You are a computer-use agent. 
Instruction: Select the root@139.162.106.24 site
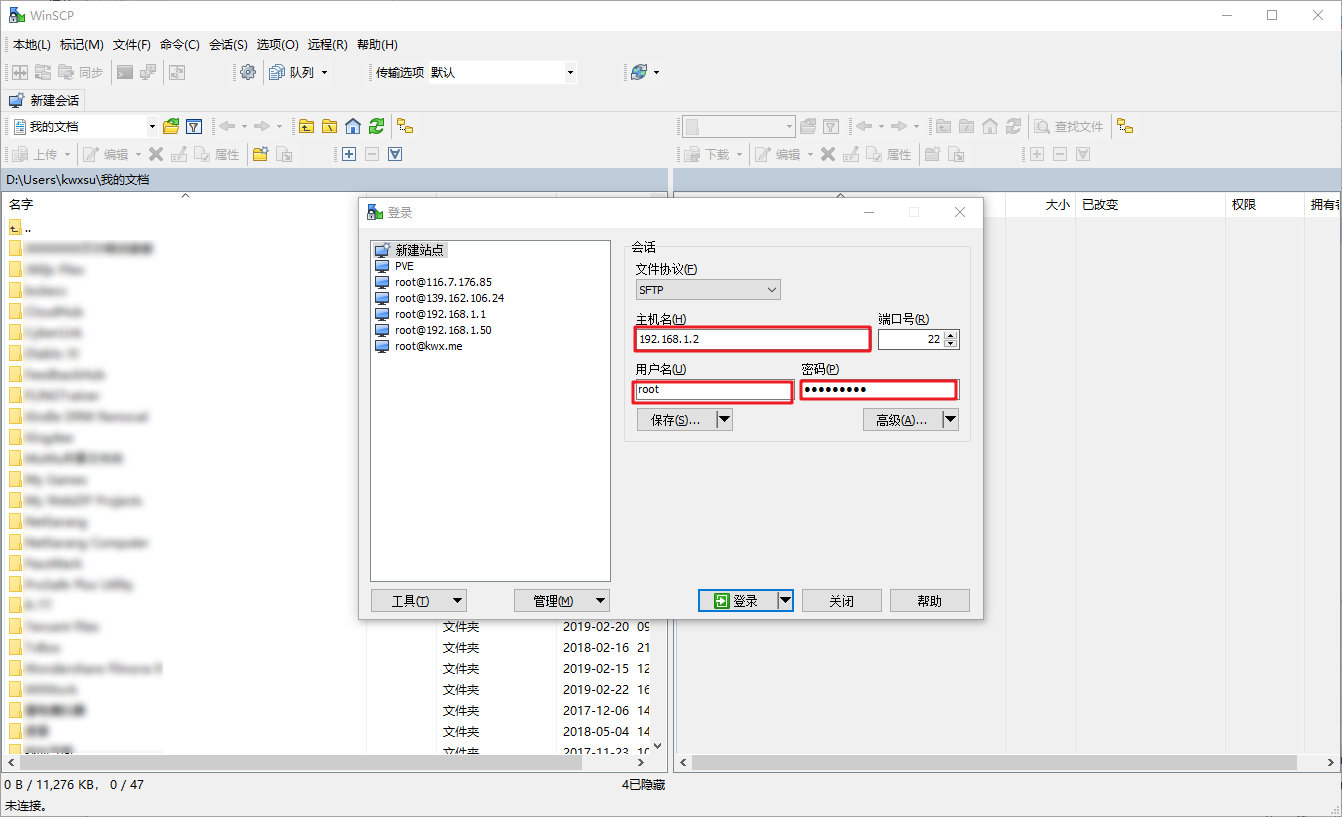point(440,298)
